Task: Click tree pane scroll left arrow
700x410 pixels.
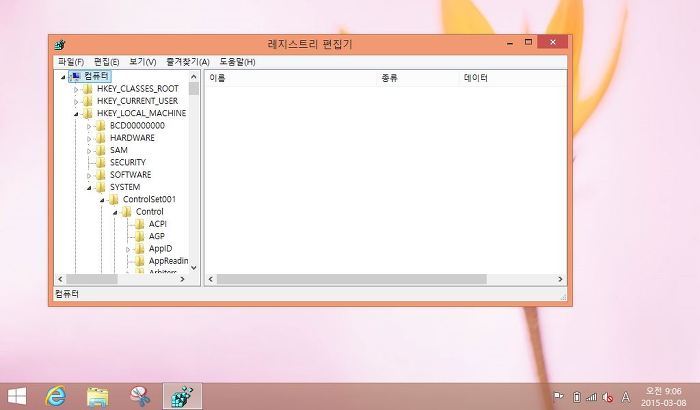Action: tap(61, 279)
